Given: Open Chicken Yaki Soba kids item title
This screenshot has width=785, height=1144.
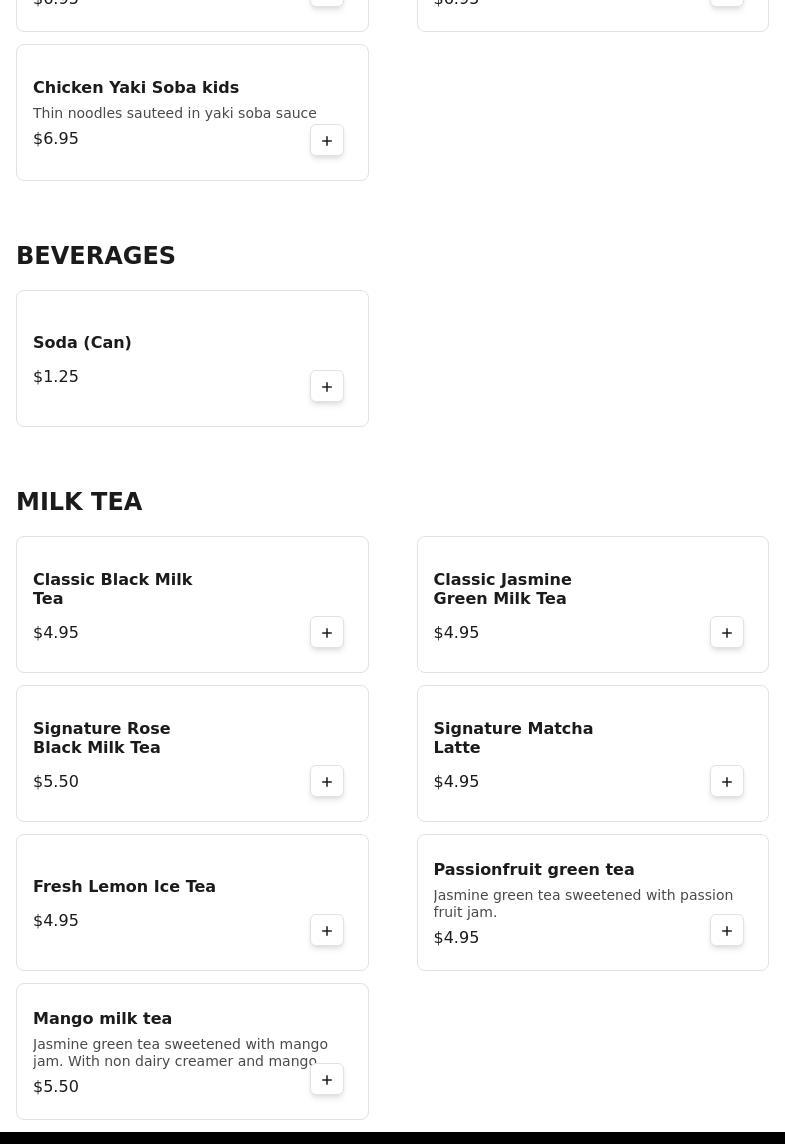Looking at the screenshot, I should coord(136,88).
